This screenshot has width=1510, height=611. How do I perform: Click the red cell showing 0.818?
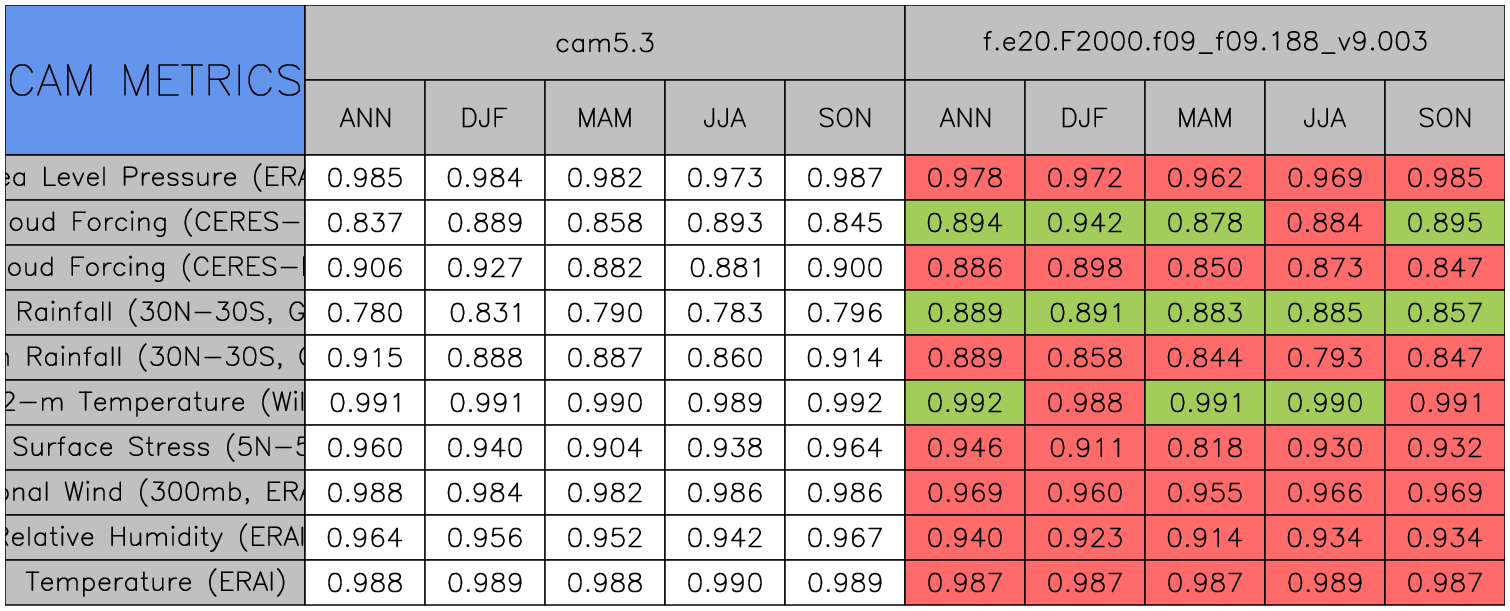point(1205,448)
